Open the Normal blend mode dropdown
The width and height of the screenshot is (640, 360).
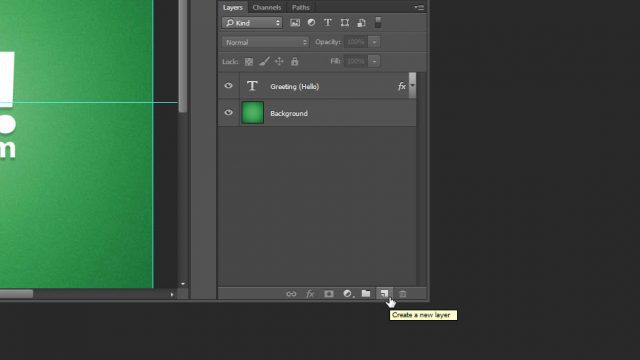(x=266, y=42)
